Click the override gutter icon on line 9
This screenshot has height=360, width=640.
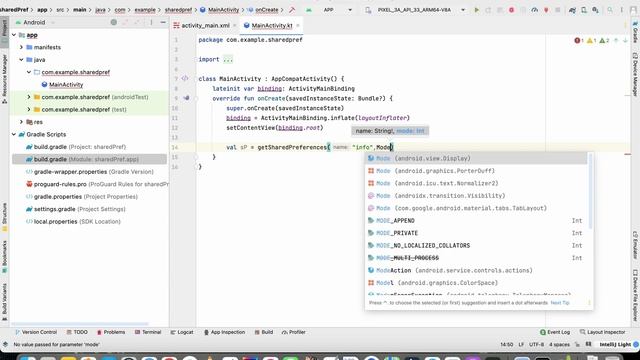click(x=186, y=98)
